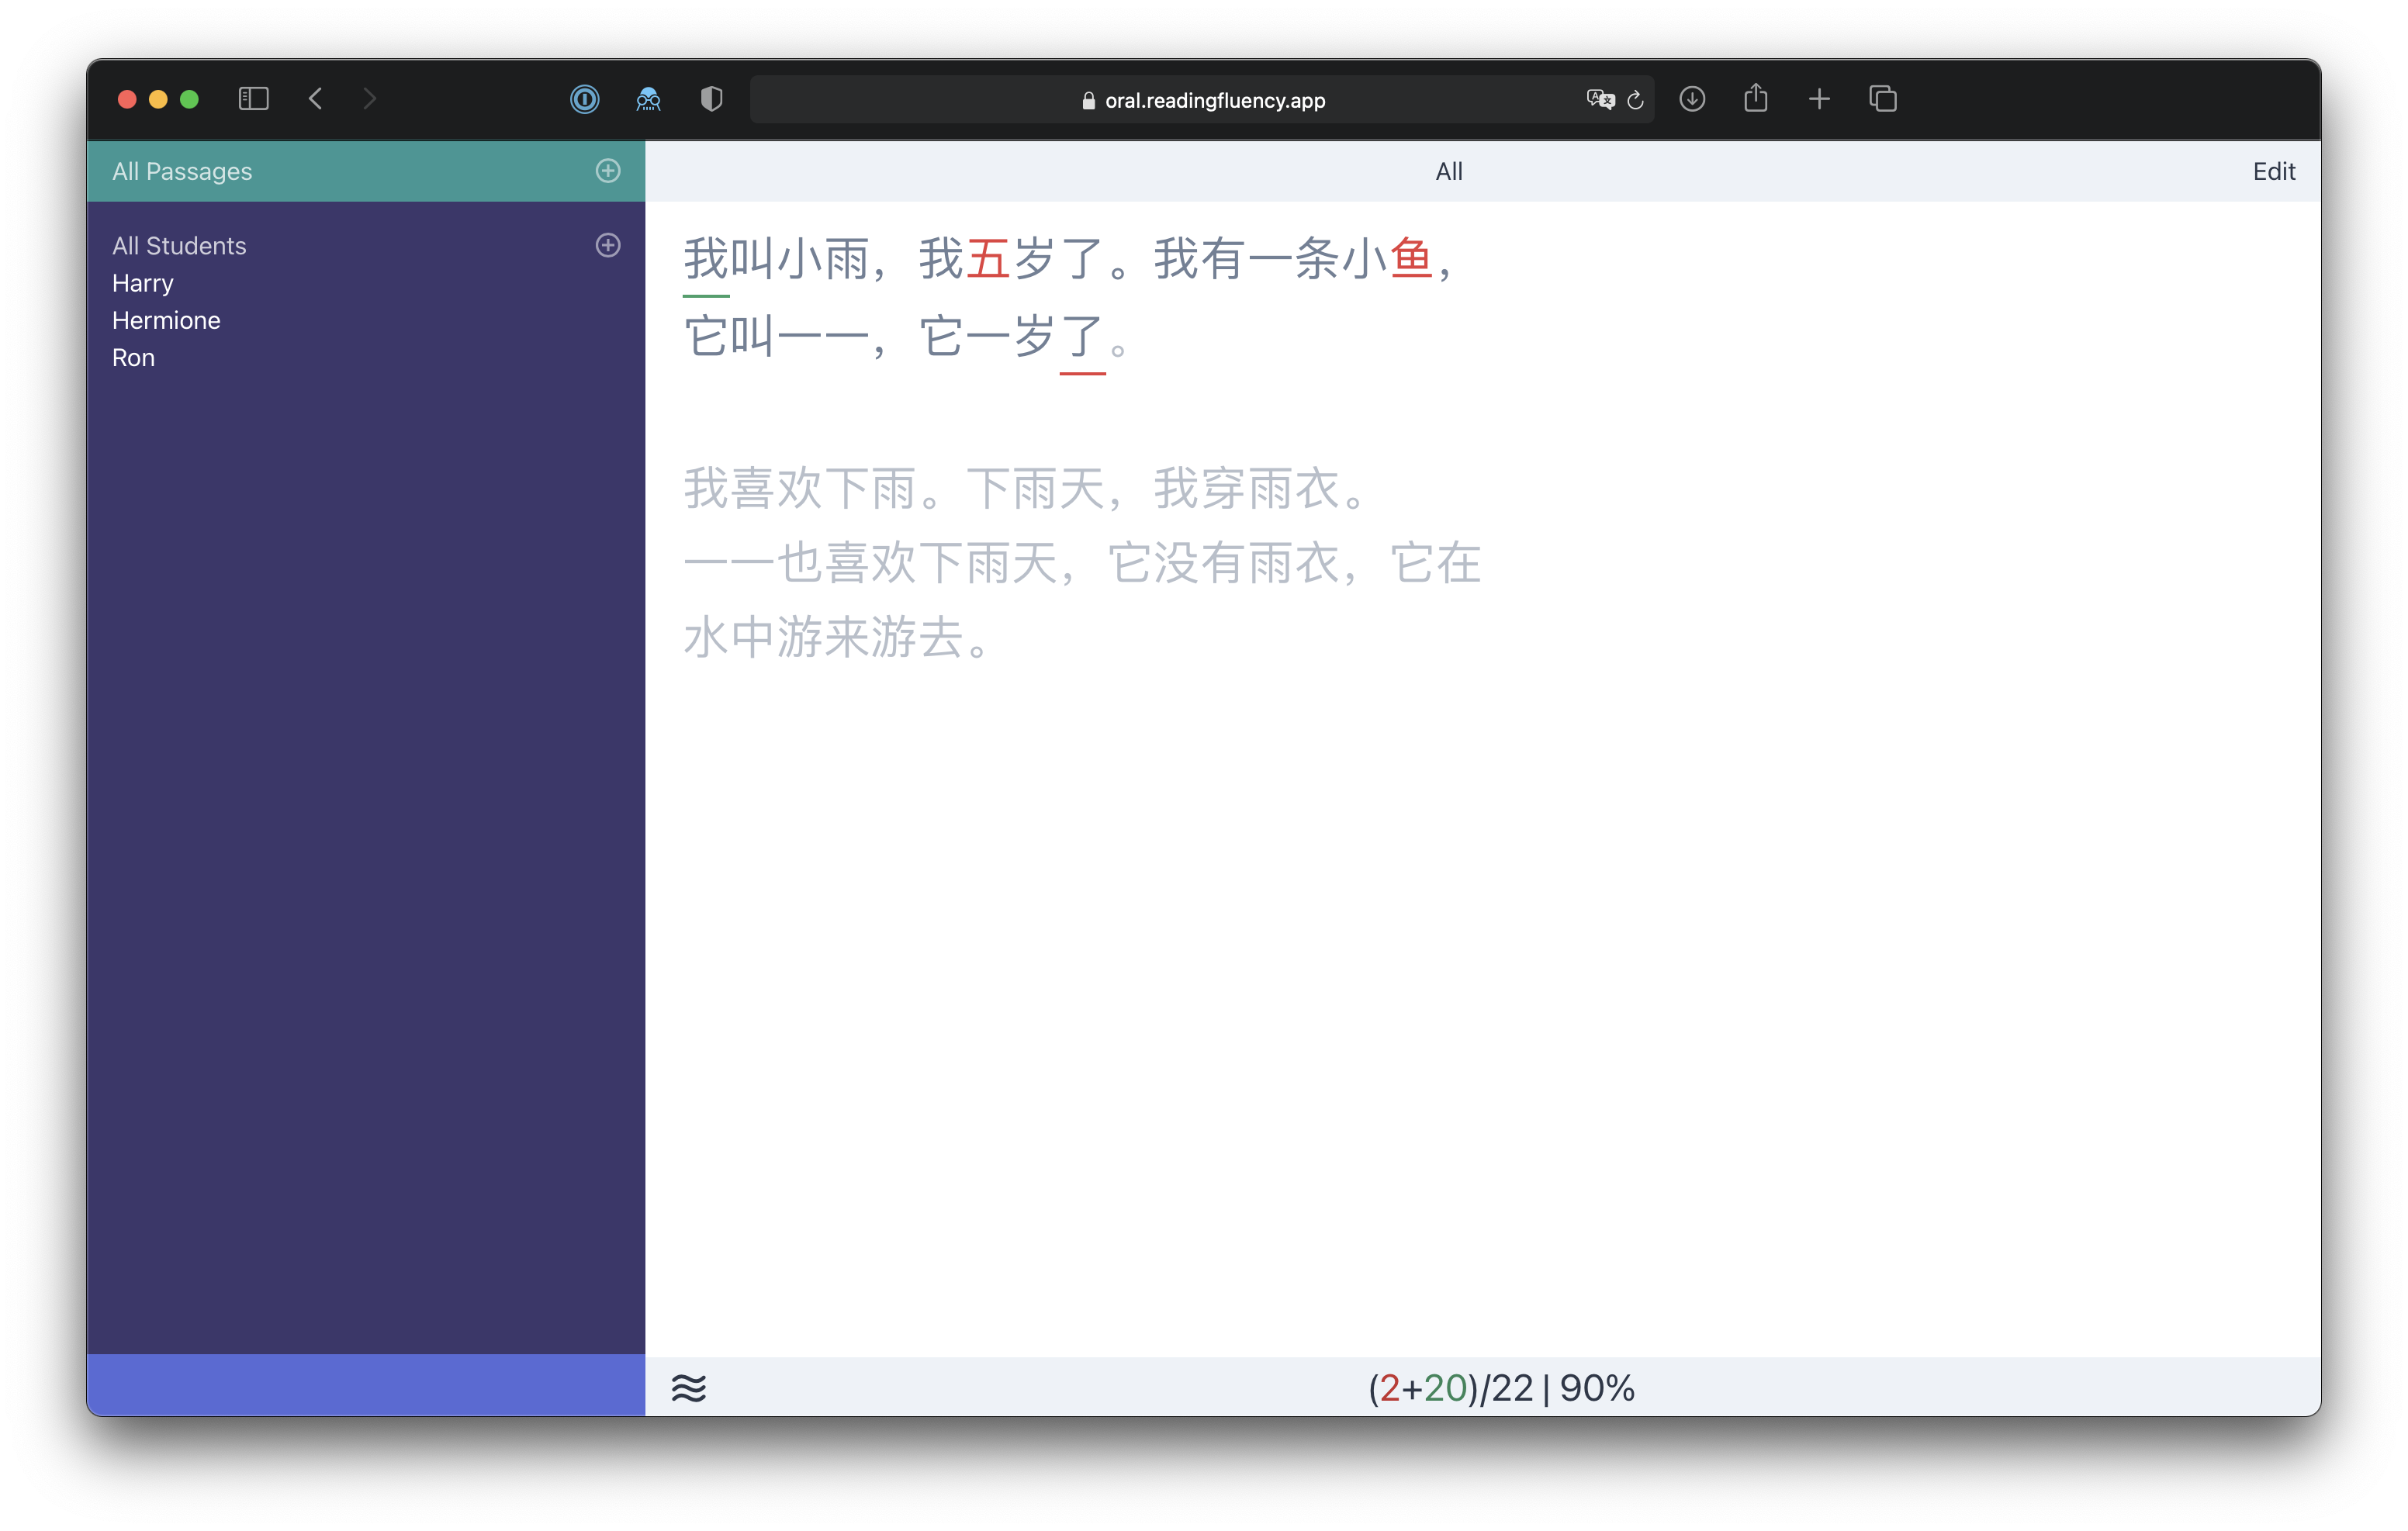The width and height of the screenshot is (2408, 1531).
Task: Click the share icon
Action: tap(1756, 99)
